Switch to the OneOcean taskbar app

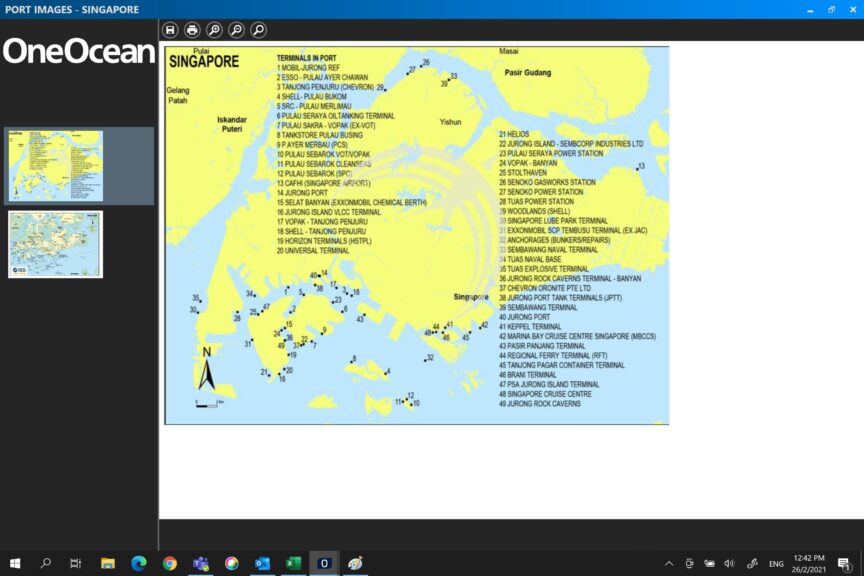click(324, 563)
